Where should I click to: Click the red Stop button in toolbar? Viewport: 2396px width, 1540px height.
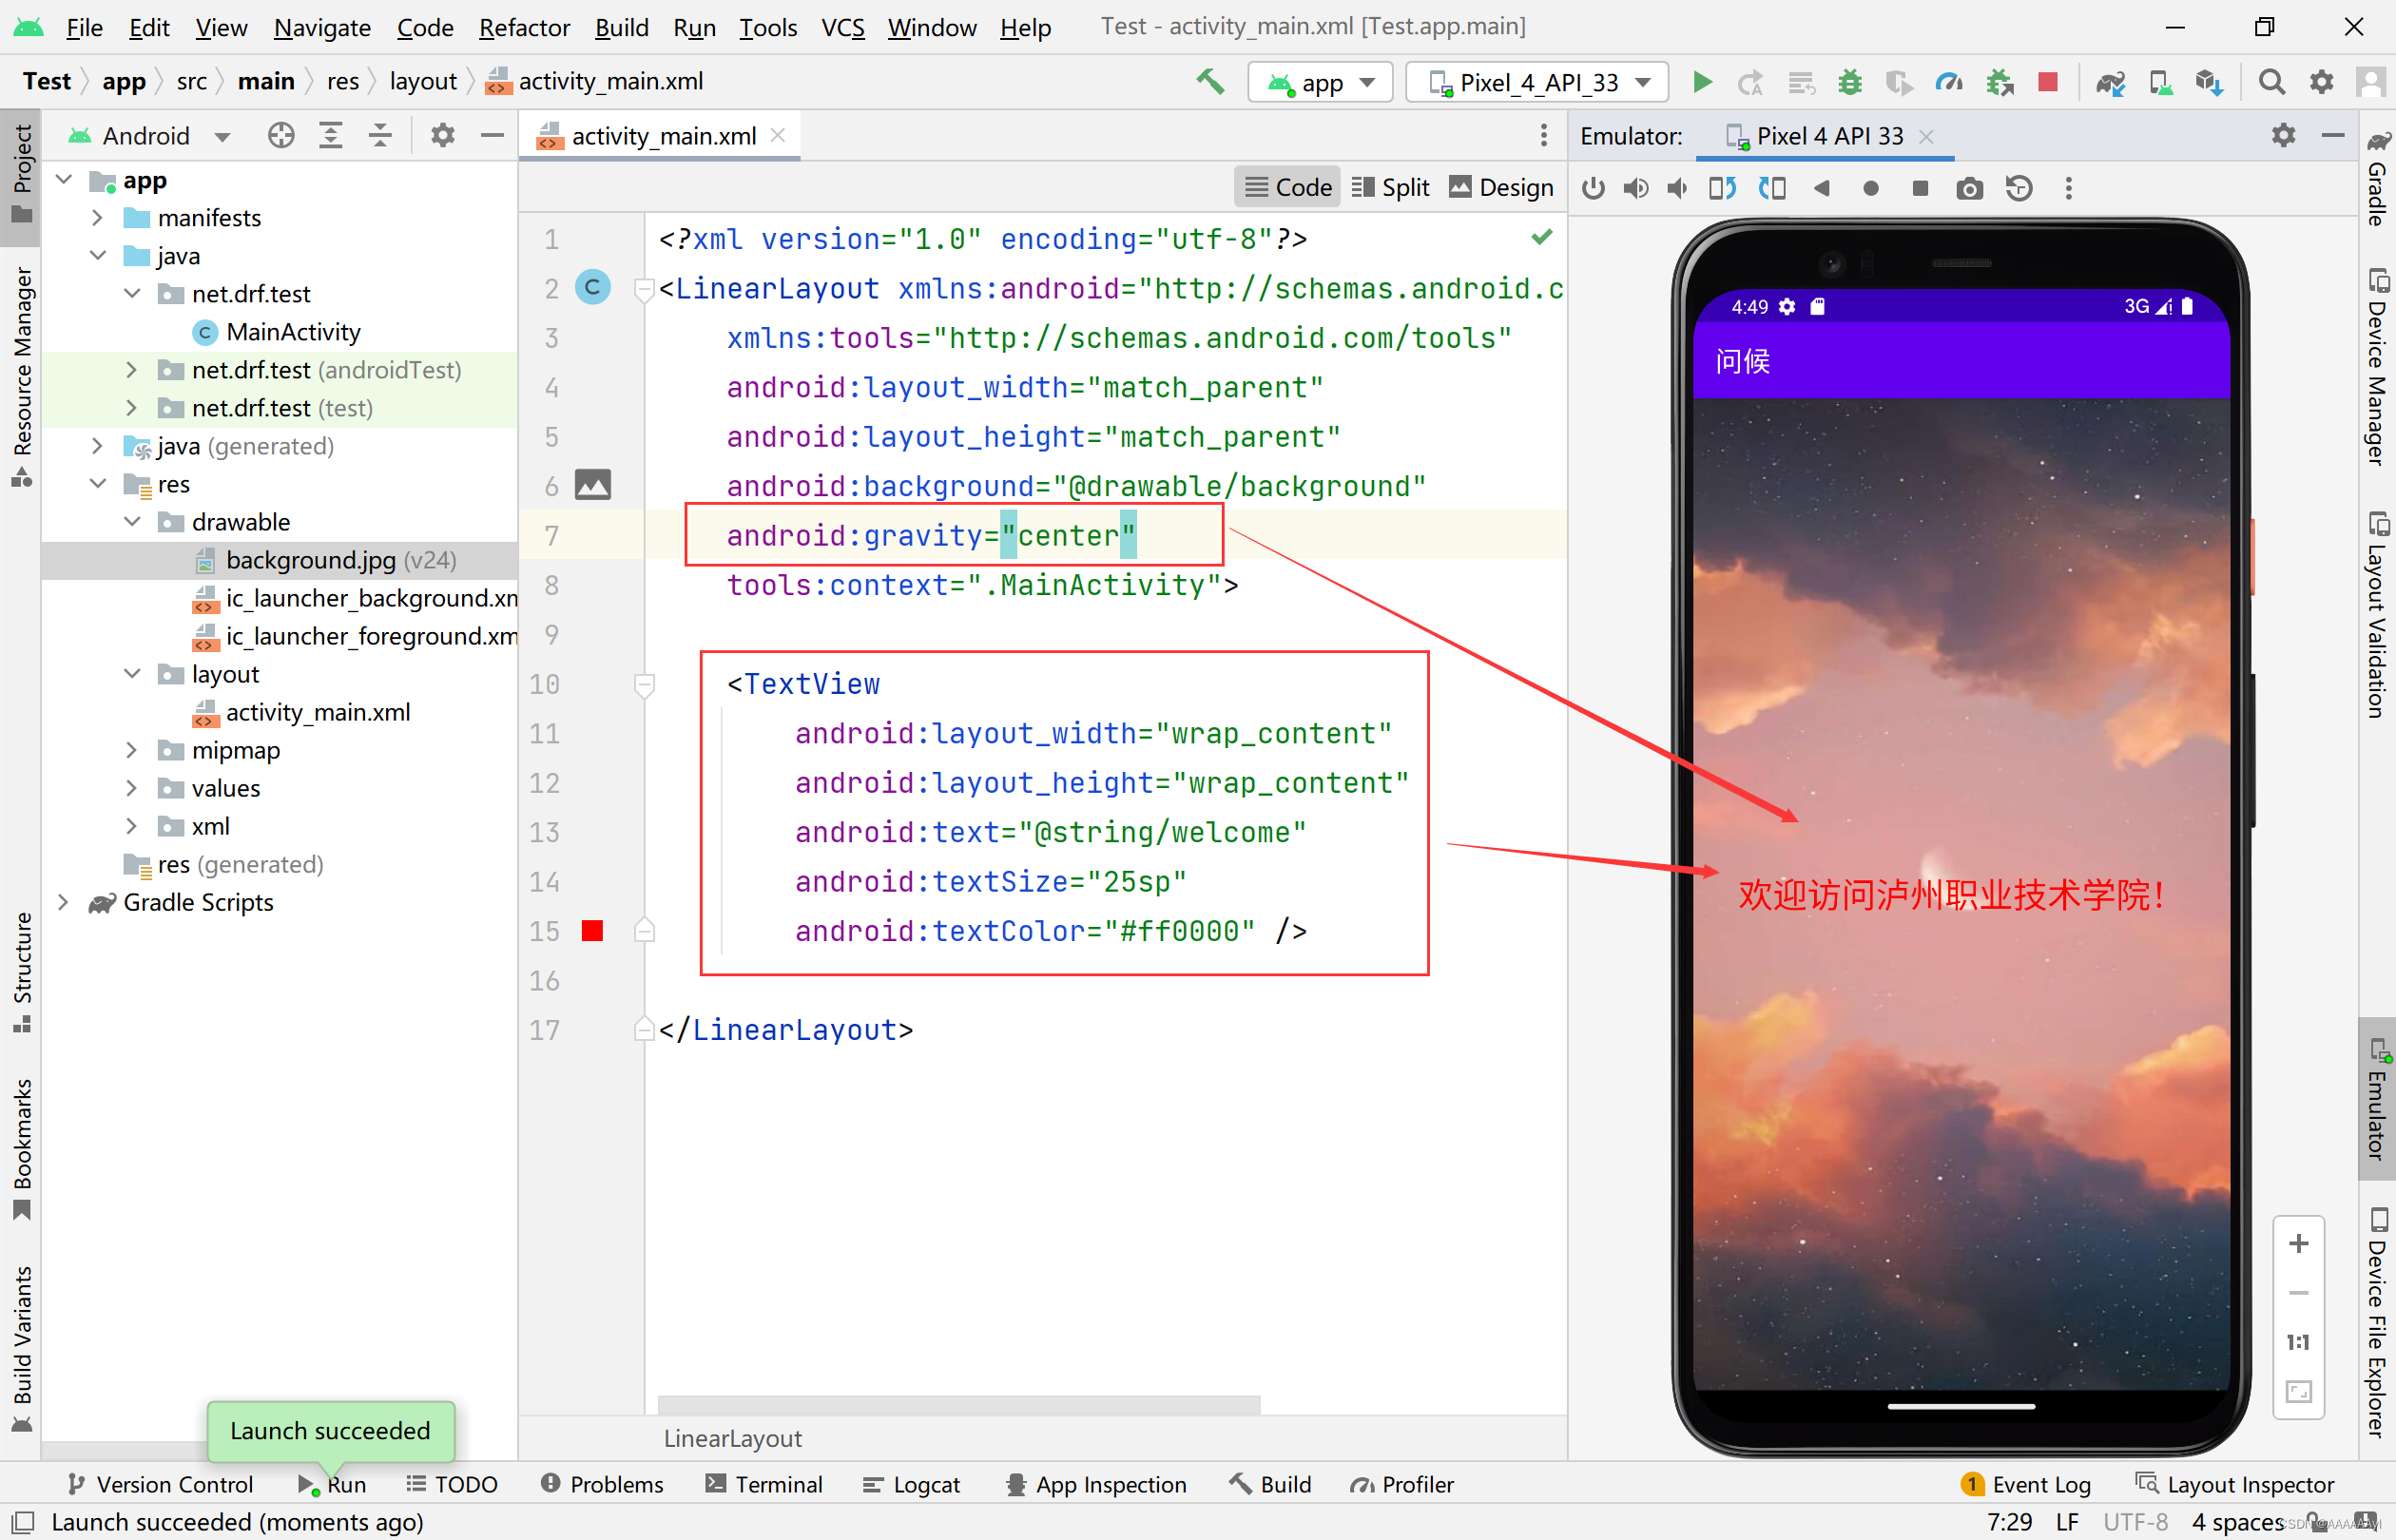2047,82
